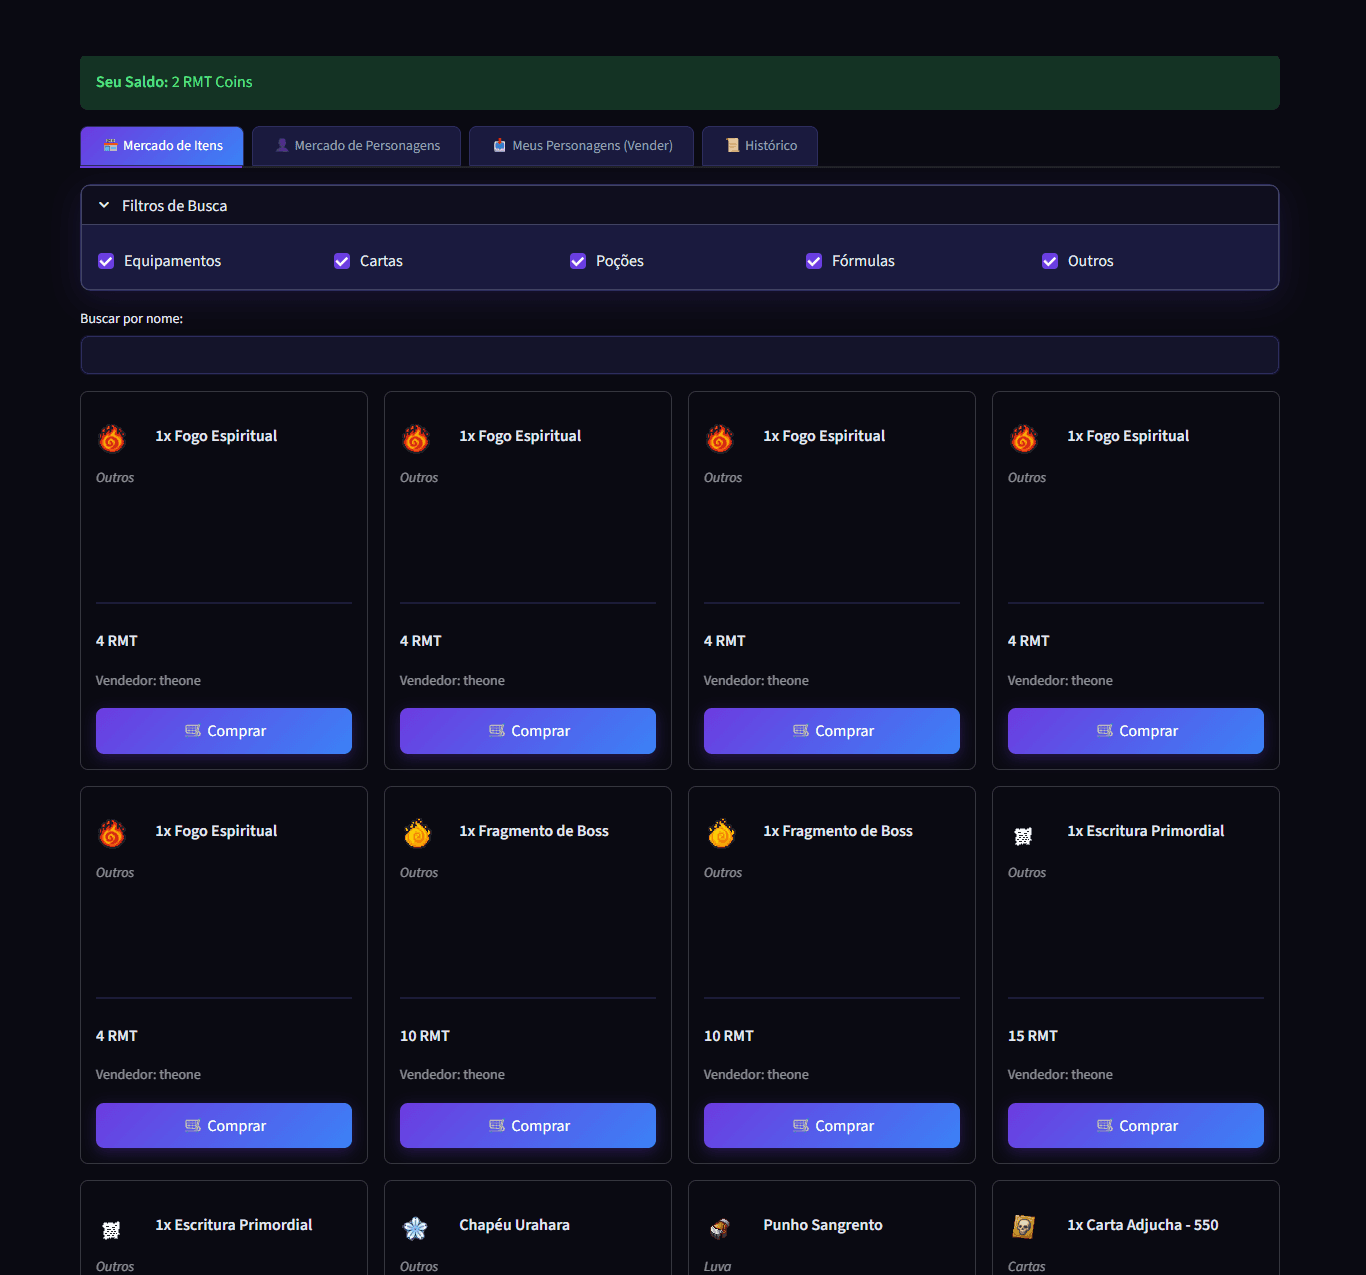Click the first Fragmento de Boss item icon
The height and width of the screenshot is (1275, 1366).
pyautogui.click(x=417, y=833)
